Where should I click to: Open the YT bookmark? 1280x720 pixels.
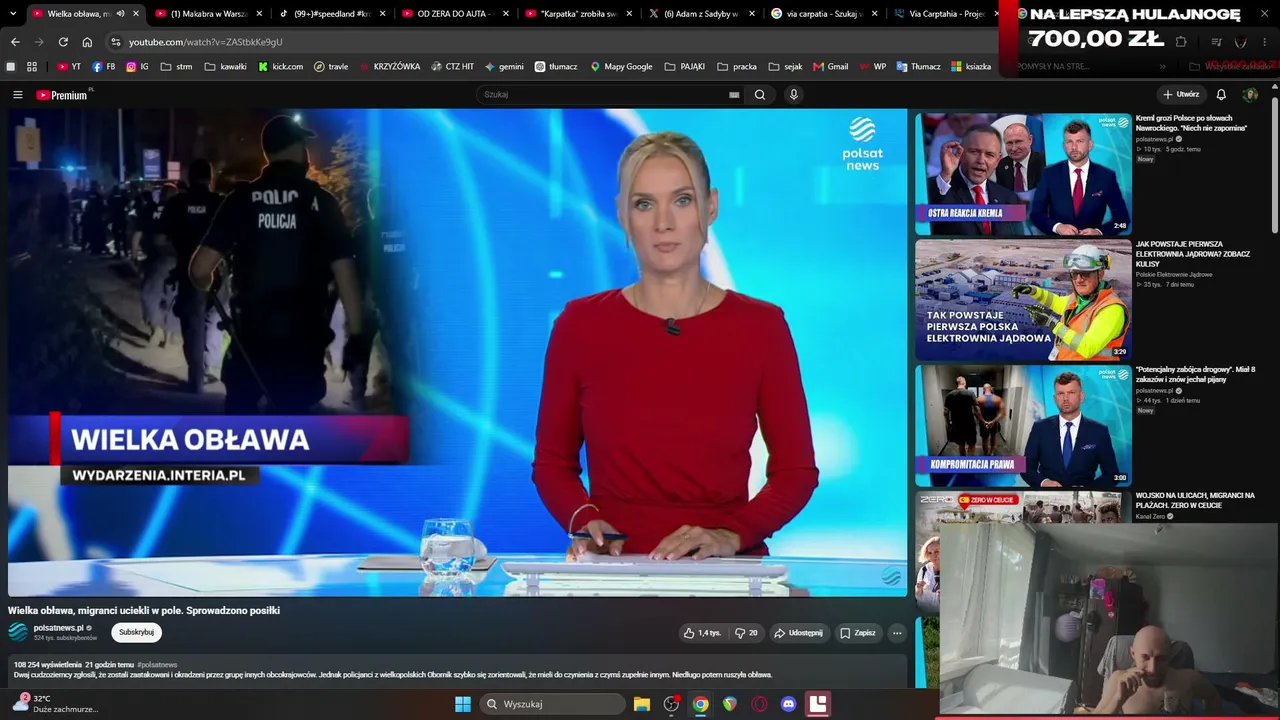(x=69, y=67)
